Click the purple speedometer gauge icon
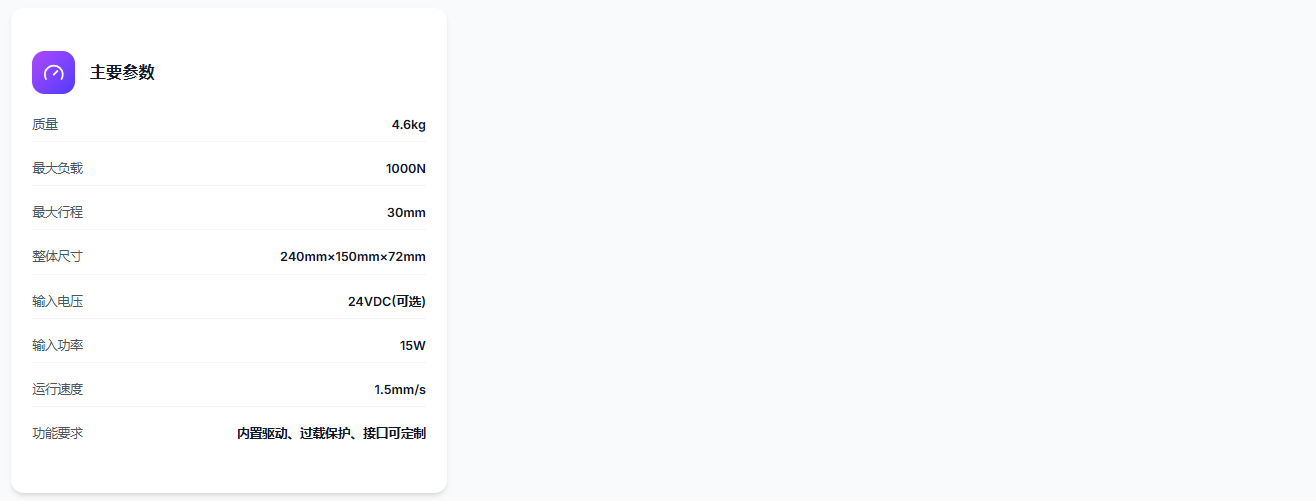This screenshot has height=501, width=1316. pyautogui.click(x=53, y=72)
